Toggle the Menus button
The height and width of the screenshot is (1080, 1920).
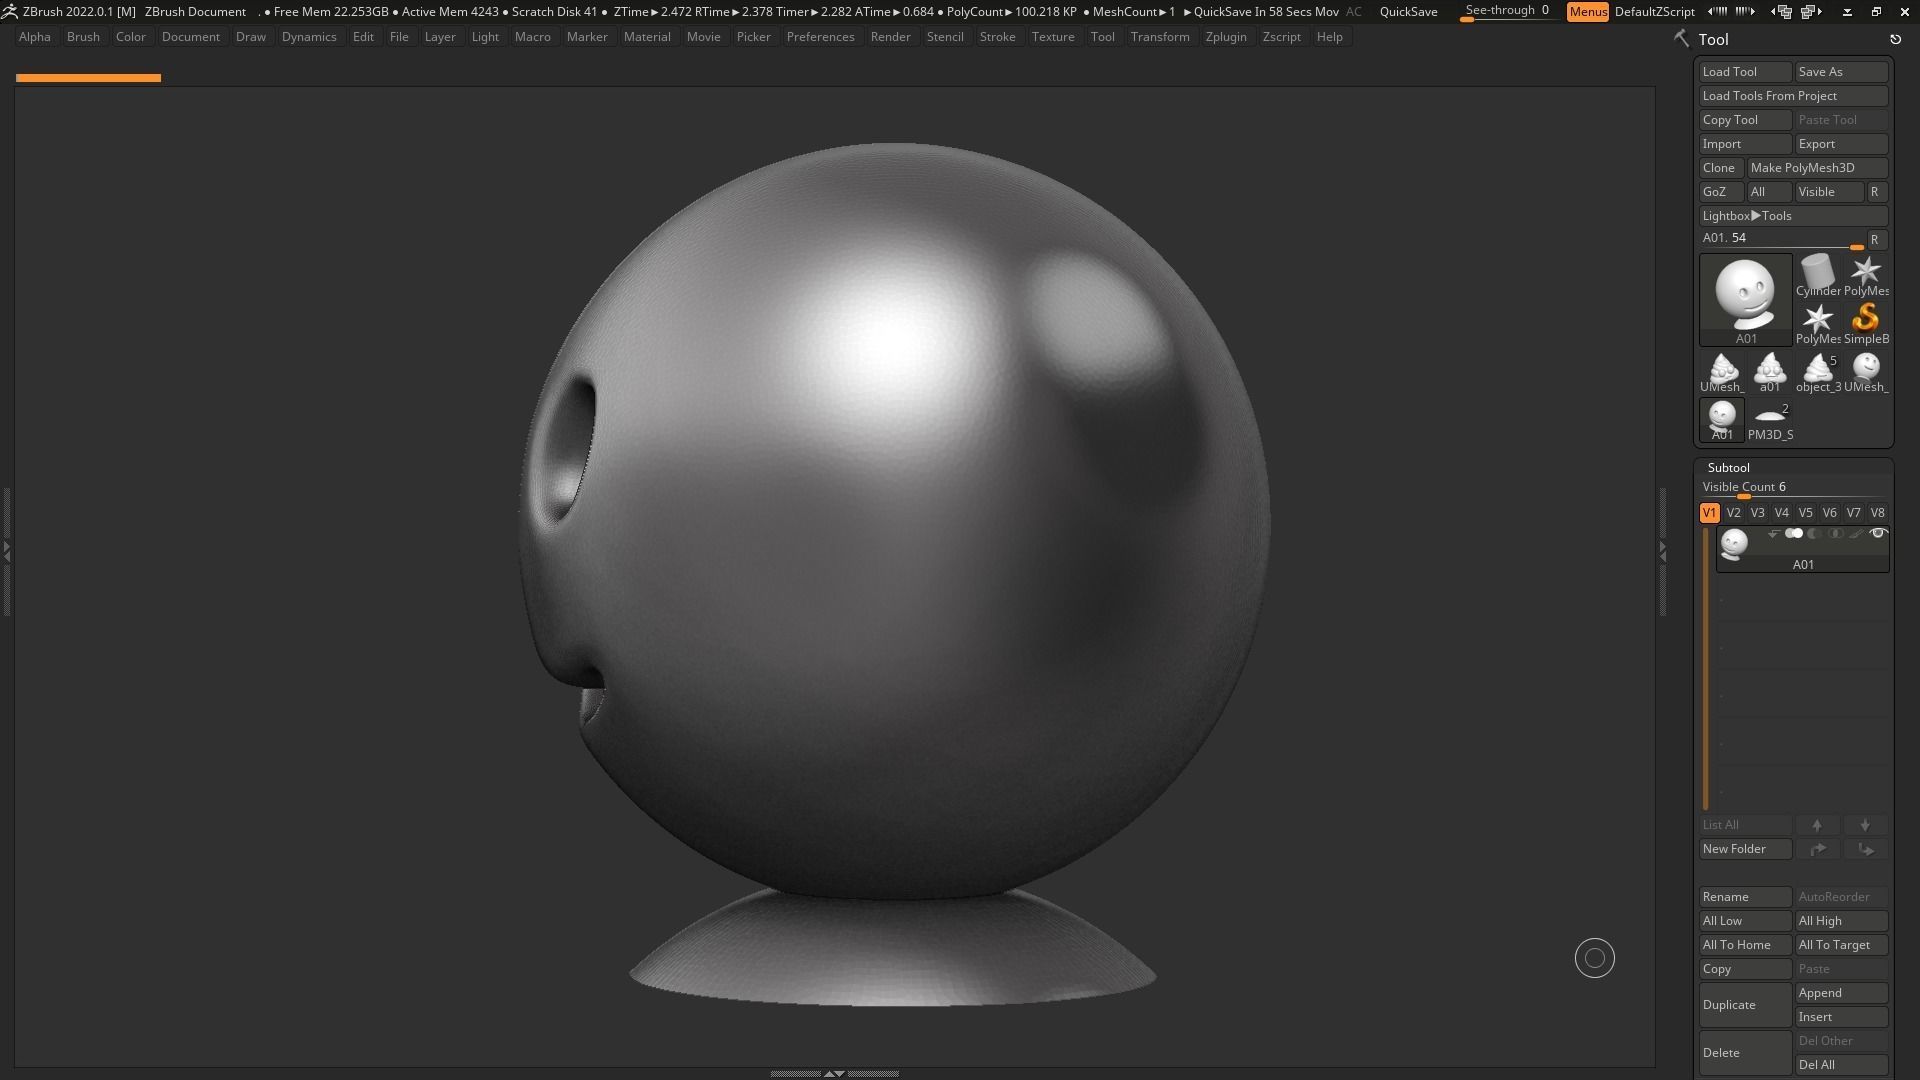click(1587, 12)
